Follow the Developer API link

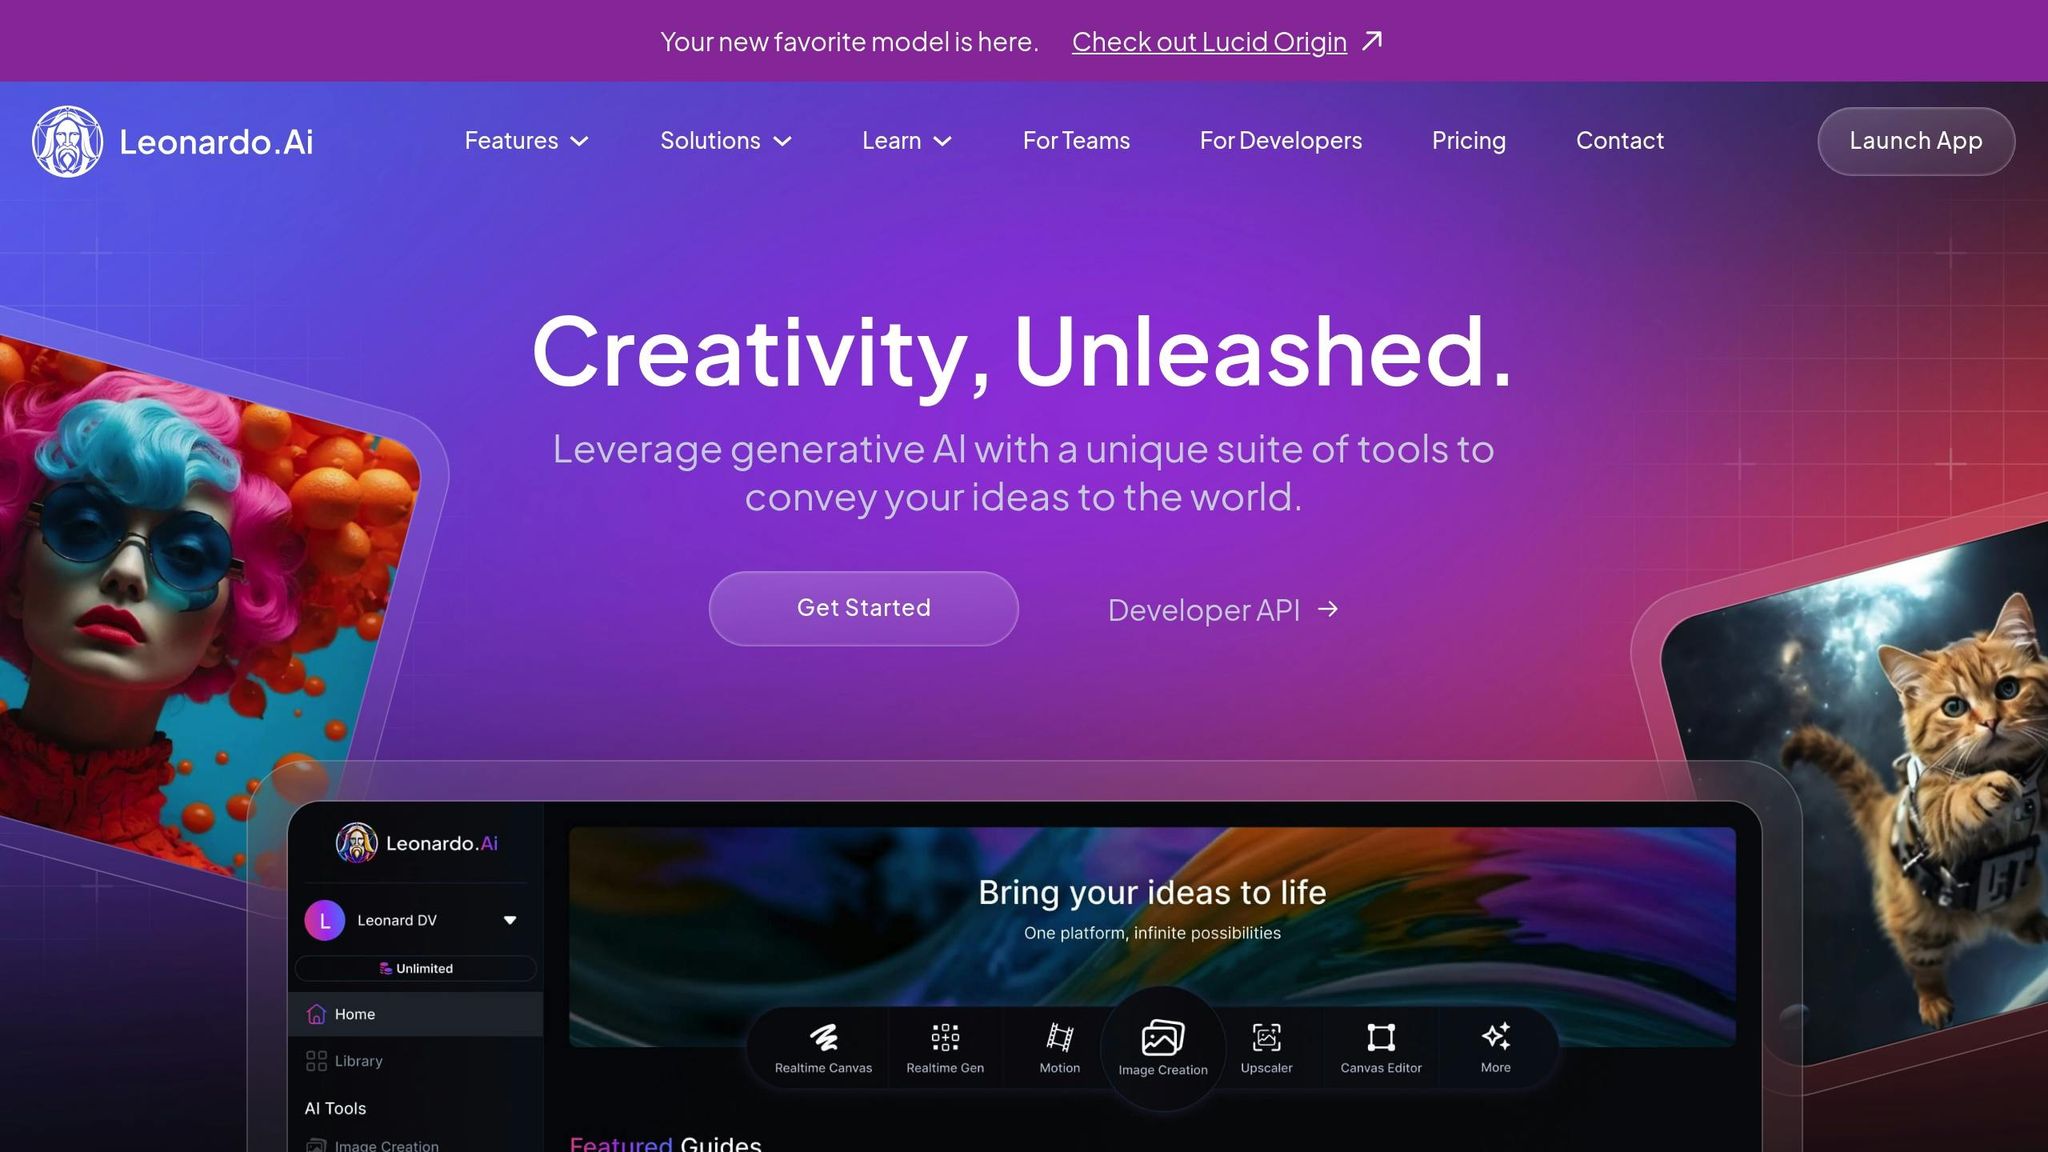pos(1222,609)
